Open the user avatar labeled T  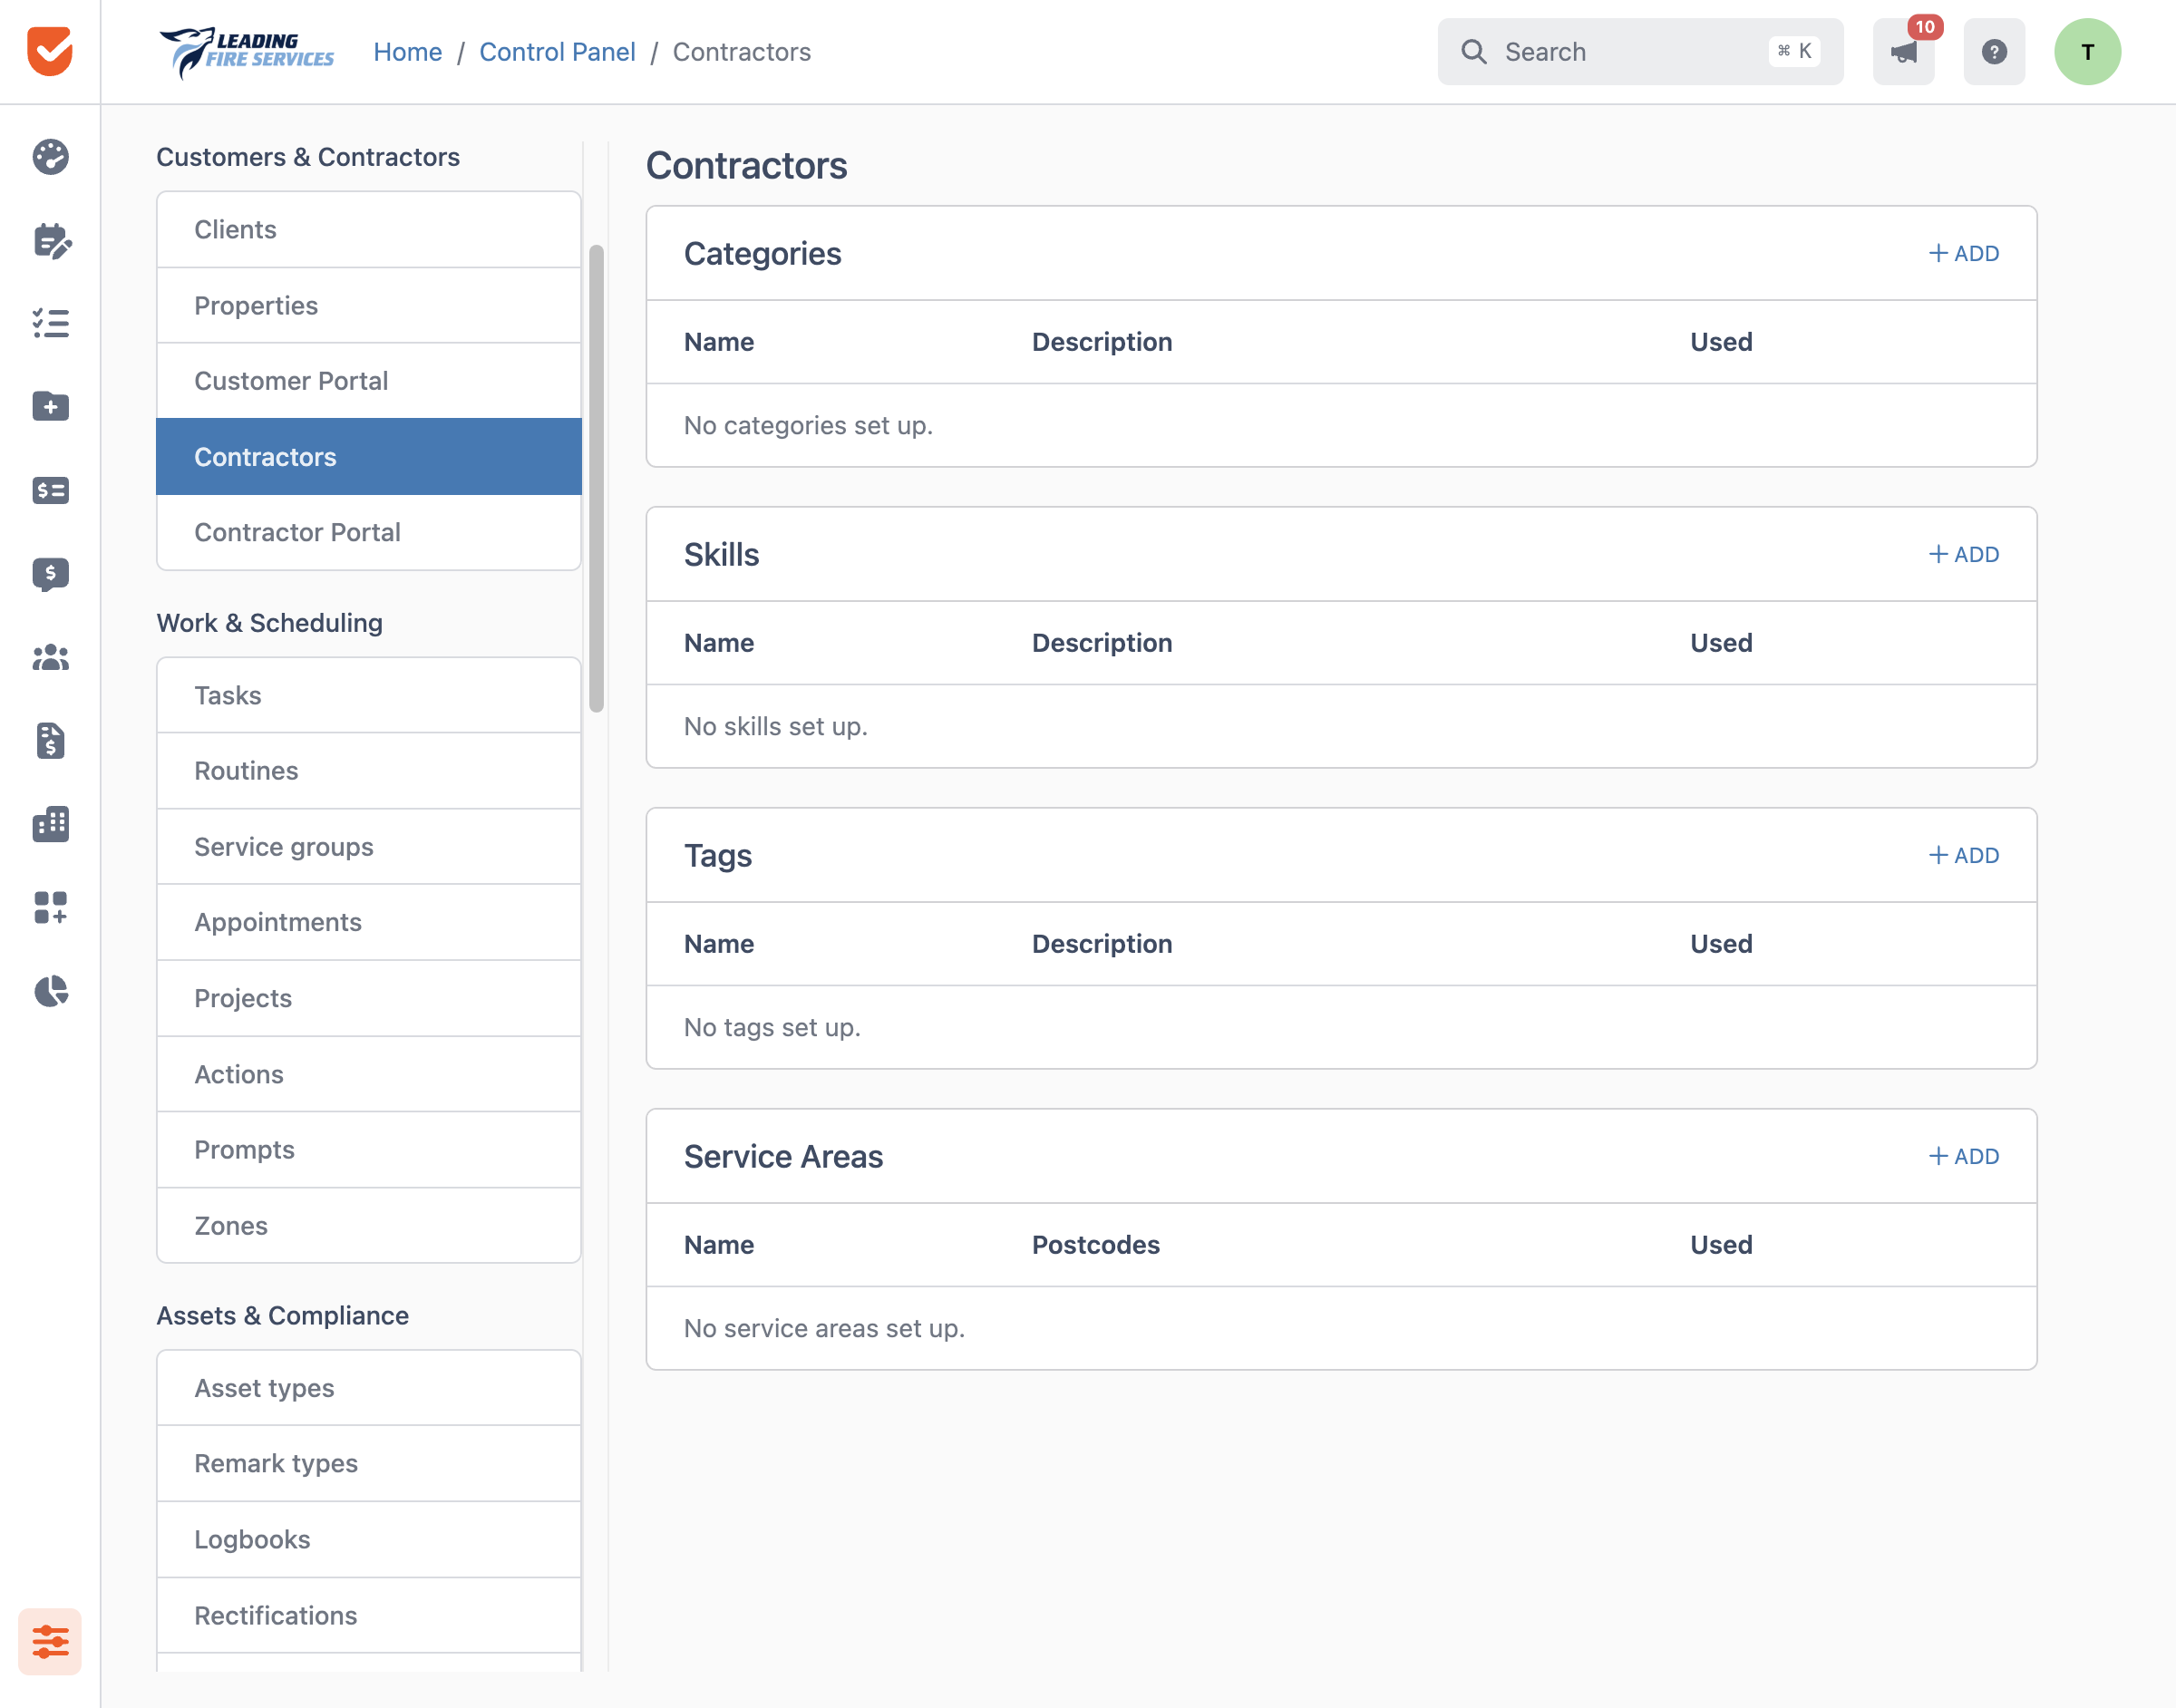pyautogui.click(x=2087, y=52)
